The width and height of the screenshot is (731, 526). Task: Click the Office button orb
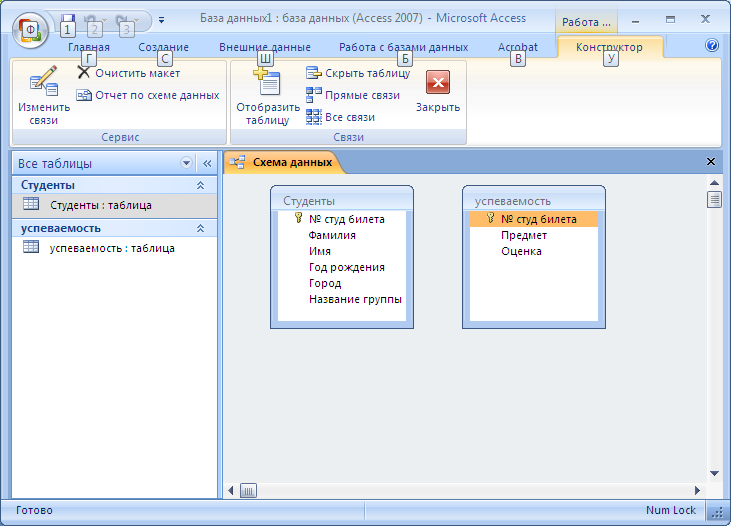click(x=30, y=30)
